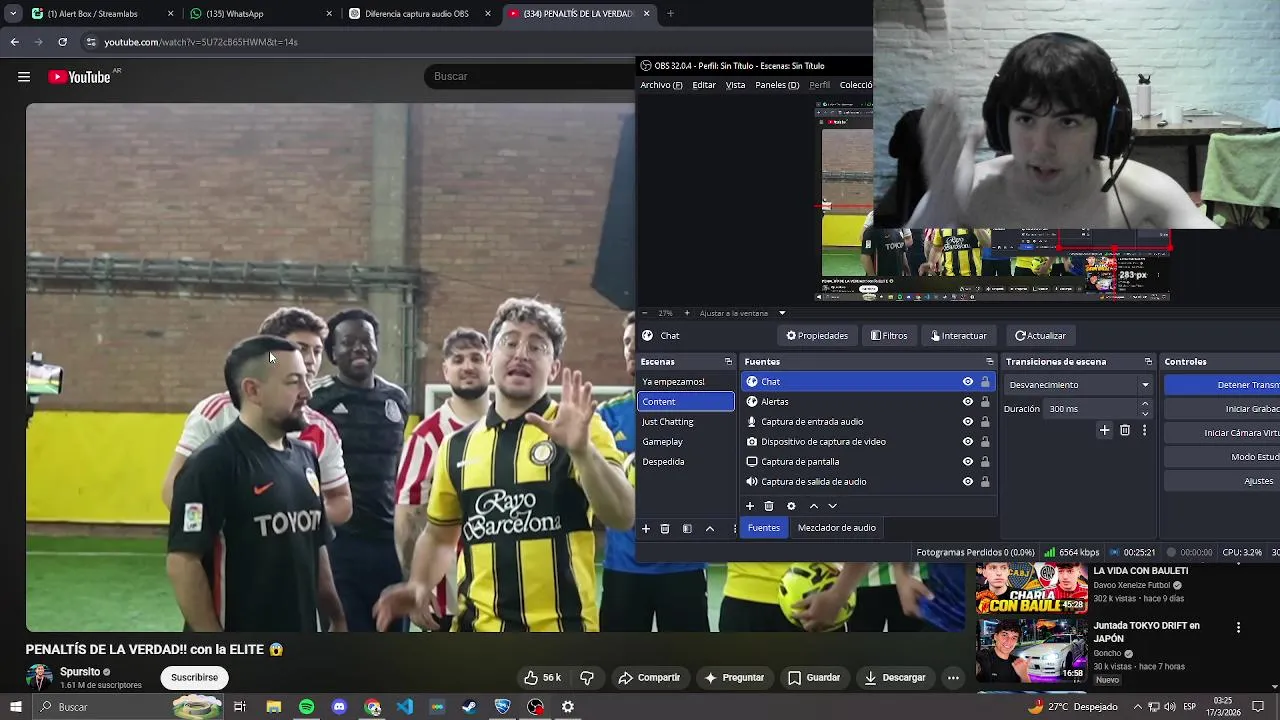
Task: Click the Filtros button in OBS
Action: (889, 336)
